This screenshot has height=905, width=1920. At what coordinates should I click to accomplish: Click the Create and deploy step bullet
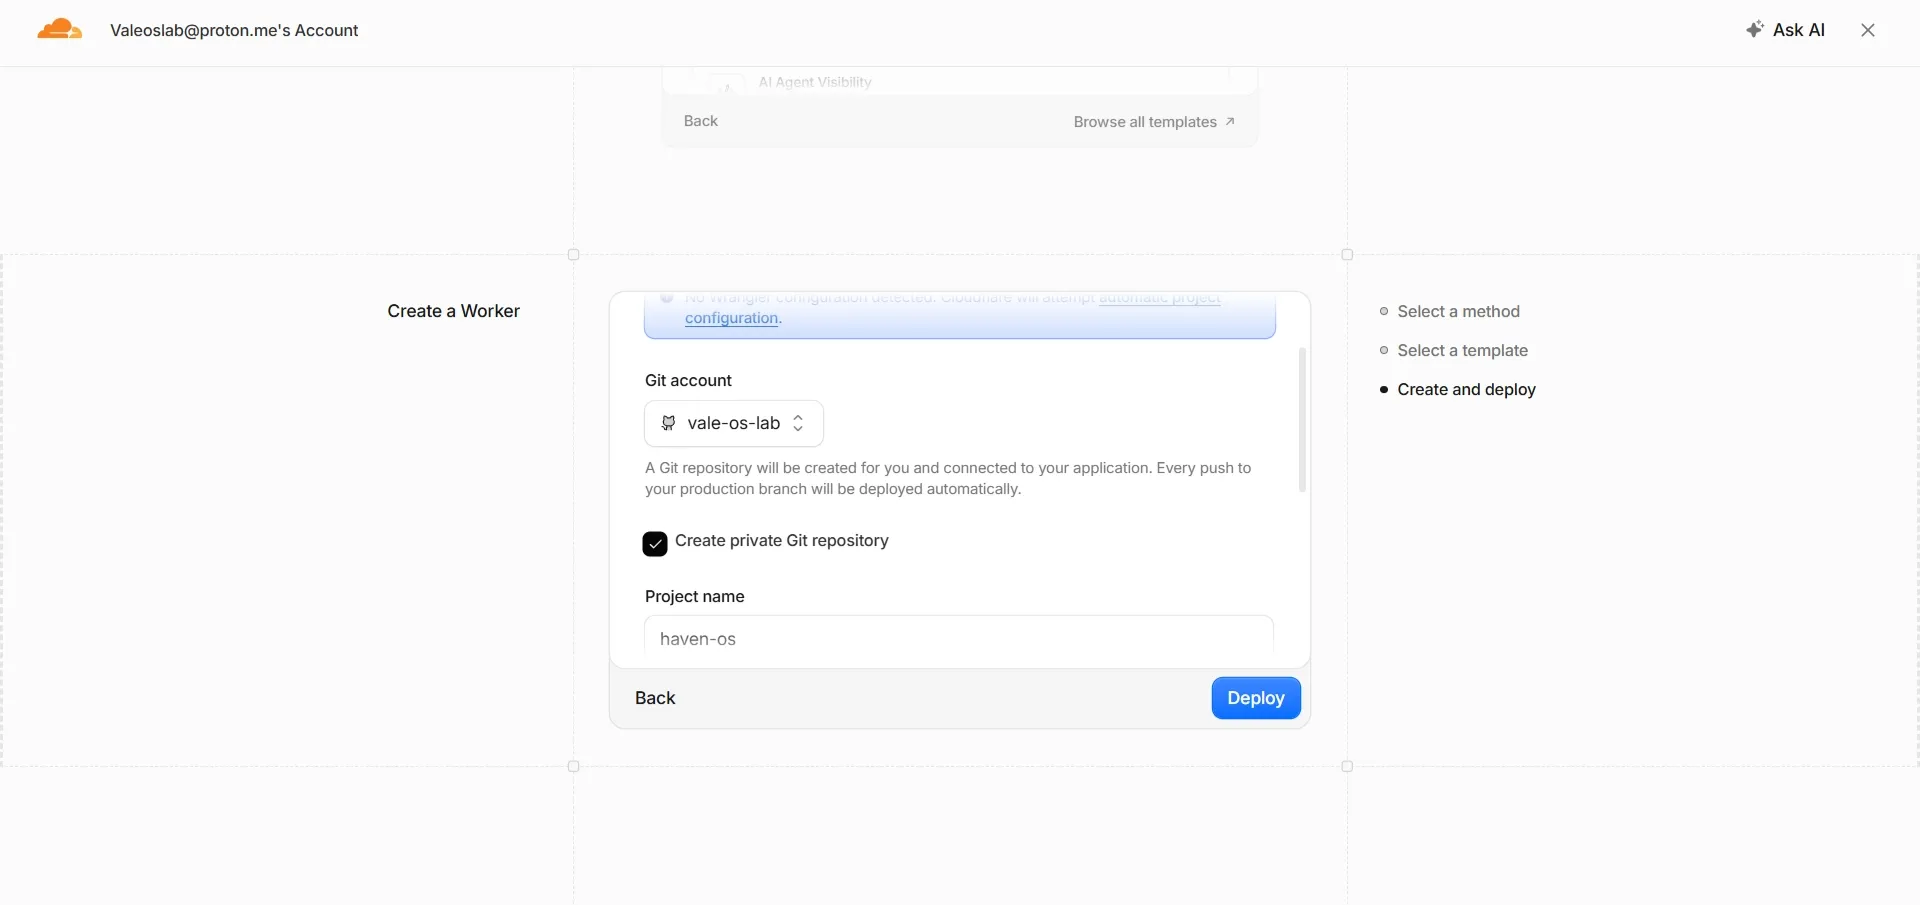pyautogui.click(x=1384, y=389)
